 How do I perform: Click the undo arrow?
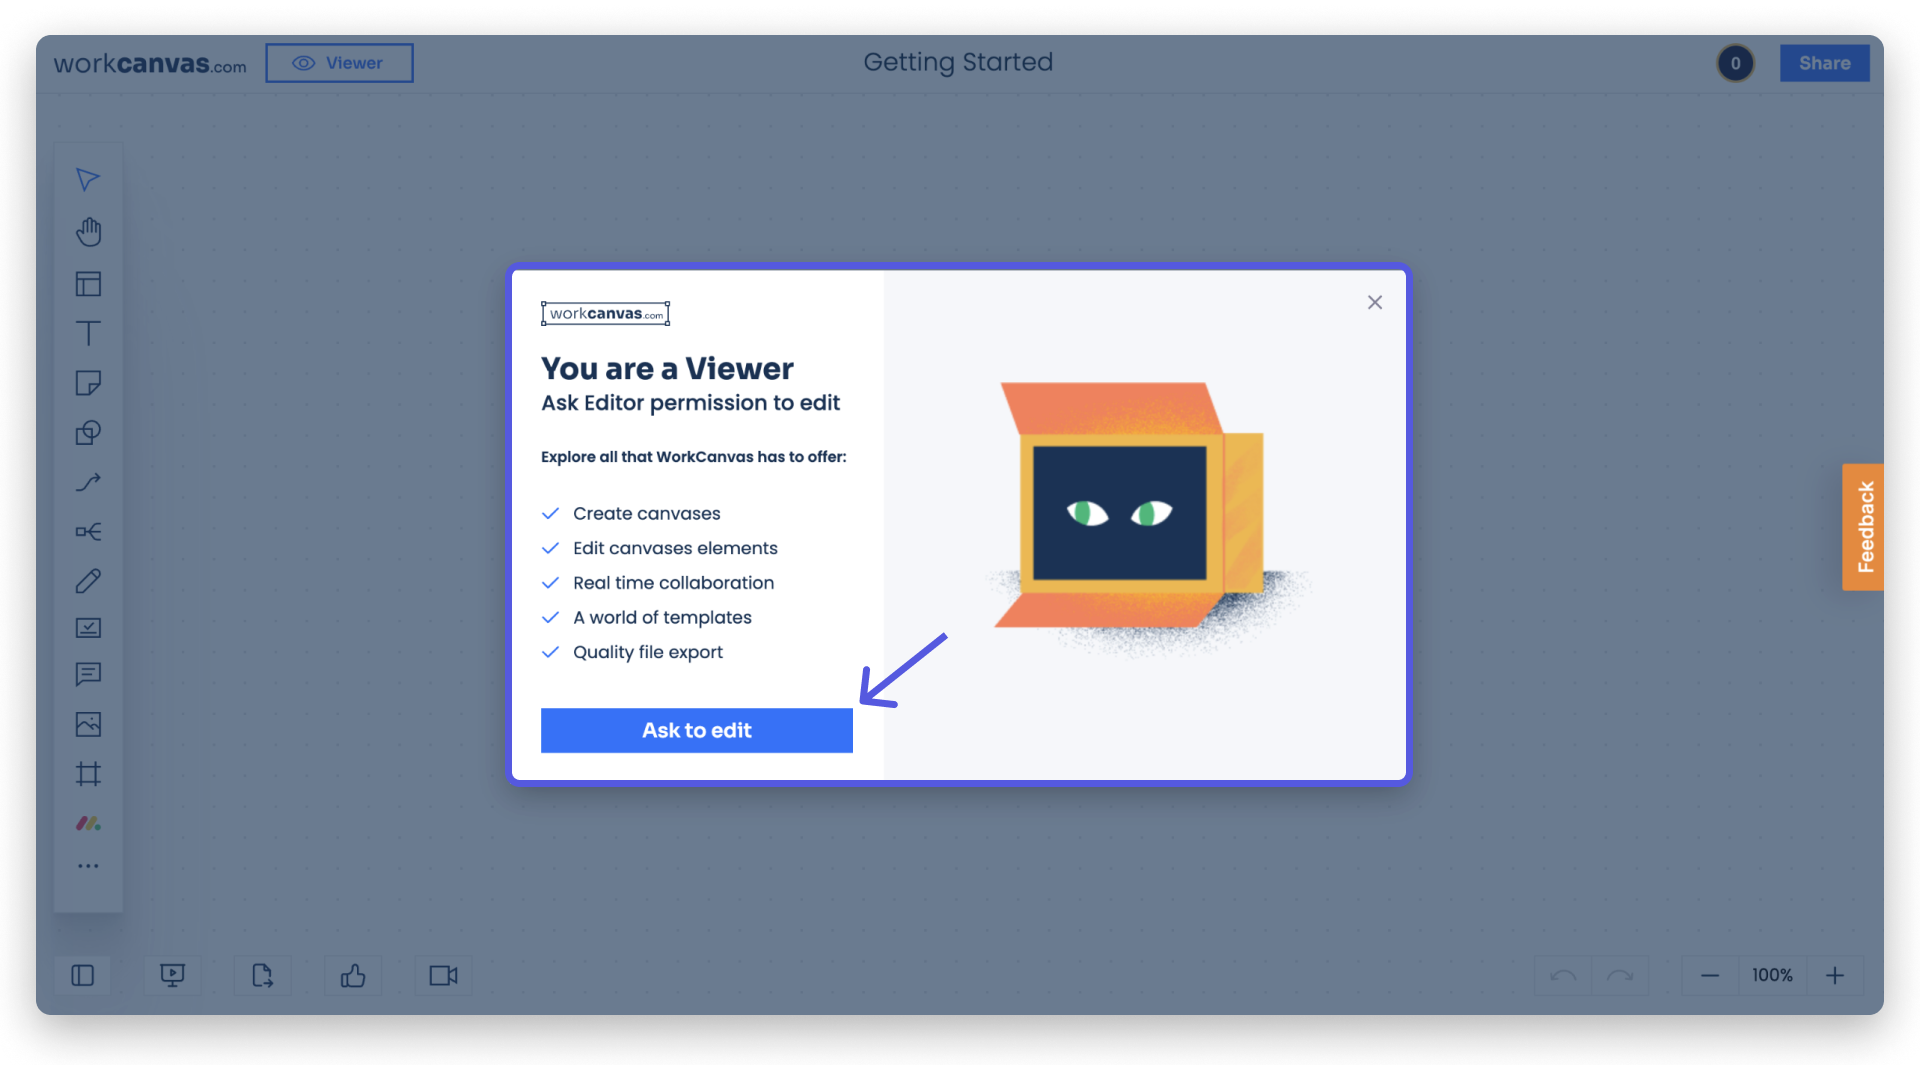[x=1563, y=976]
